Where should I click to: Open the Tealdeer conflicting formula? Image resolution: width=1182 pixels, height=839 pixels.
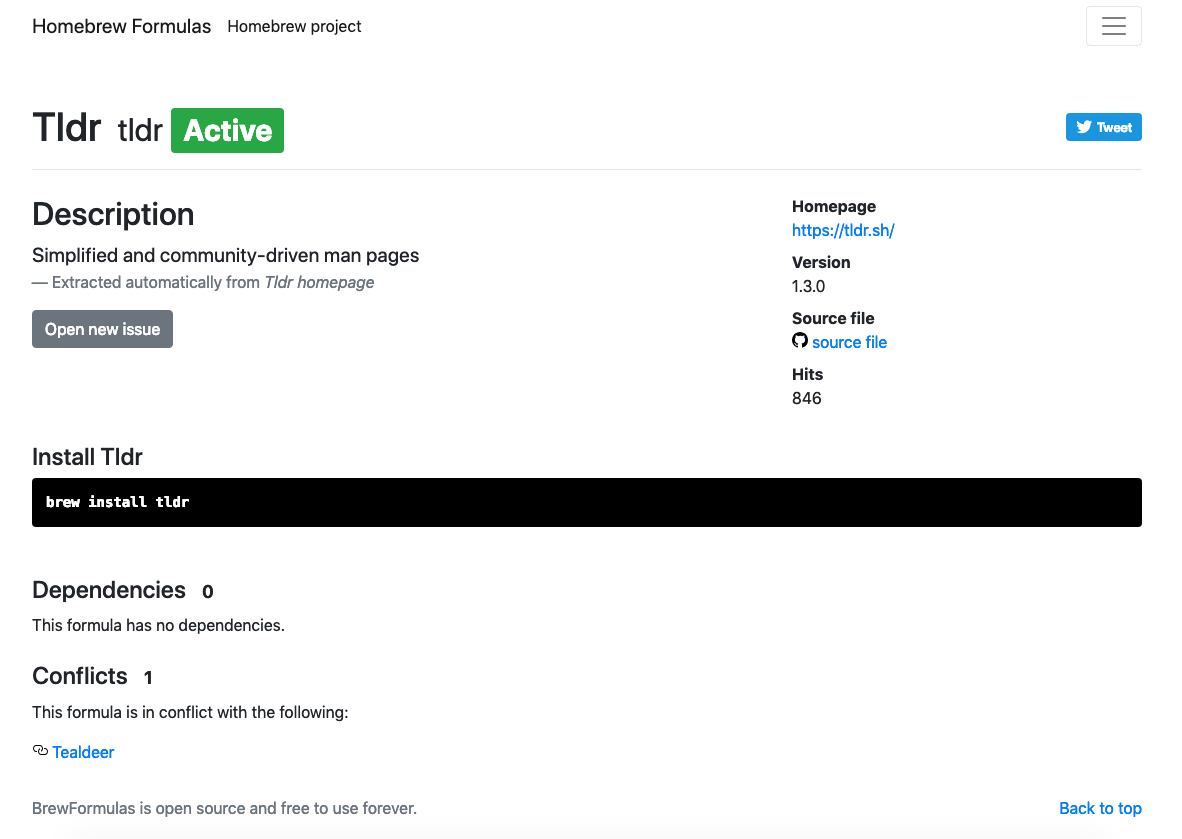pos(83,752)
